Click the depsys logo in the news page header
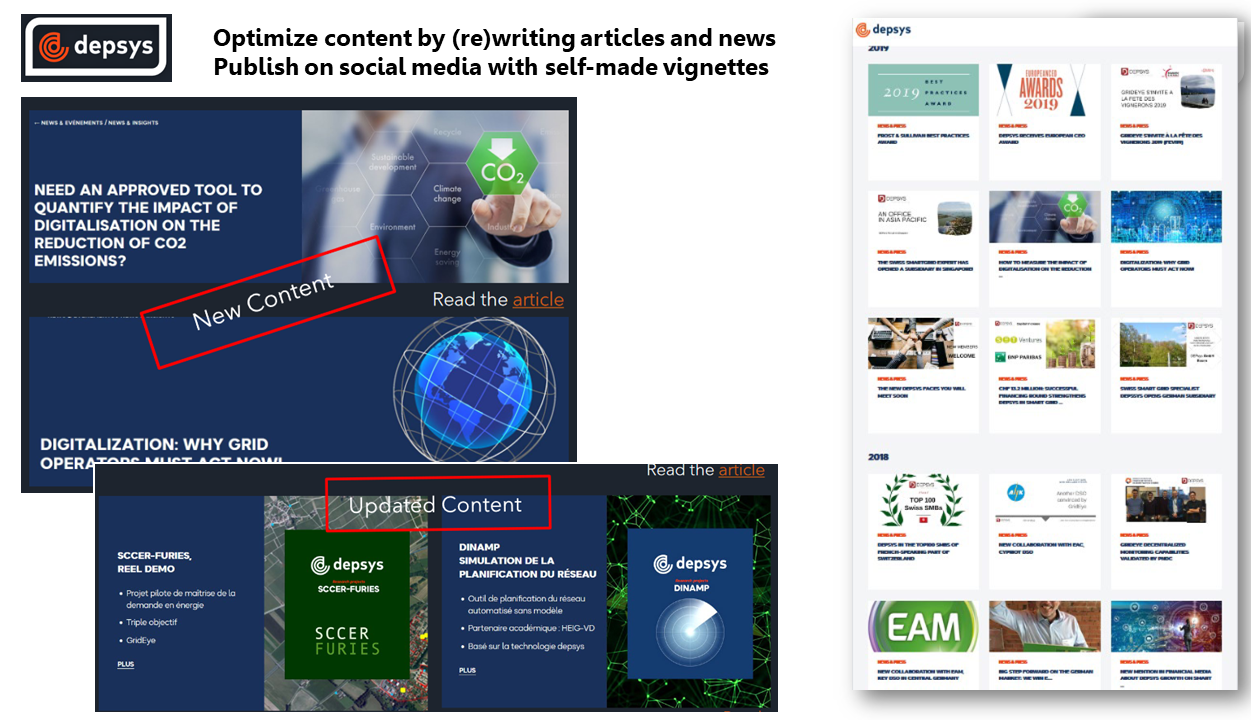1251x720 pixels. coord(883,30)
